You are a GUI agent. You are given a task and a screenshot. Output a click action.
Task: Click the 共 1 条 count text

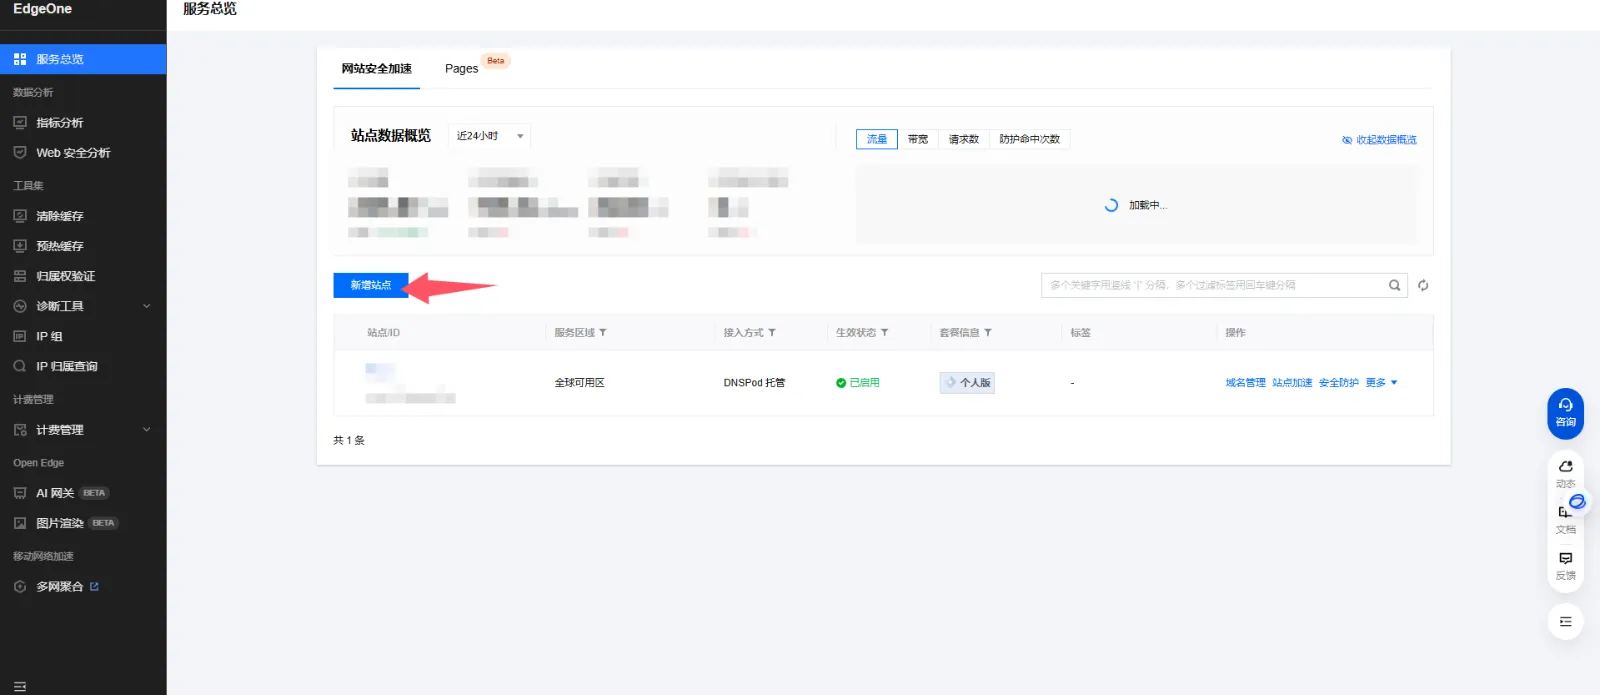349,440
